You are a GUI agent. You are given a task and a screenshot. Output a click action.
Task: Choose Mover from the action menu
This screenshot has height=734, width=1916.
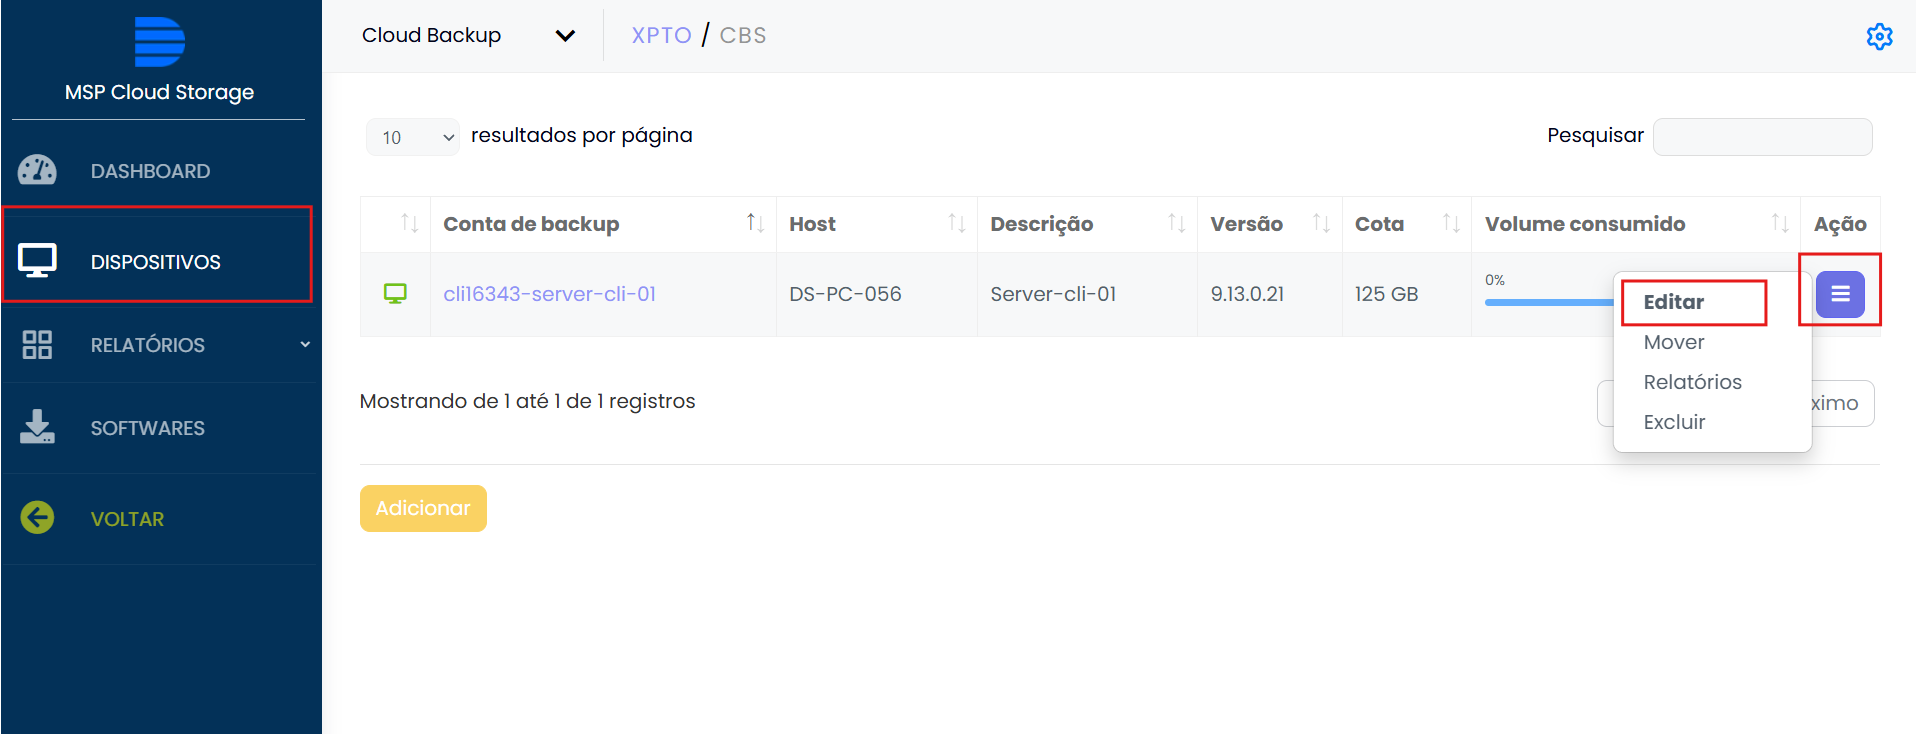point(1673,342)
